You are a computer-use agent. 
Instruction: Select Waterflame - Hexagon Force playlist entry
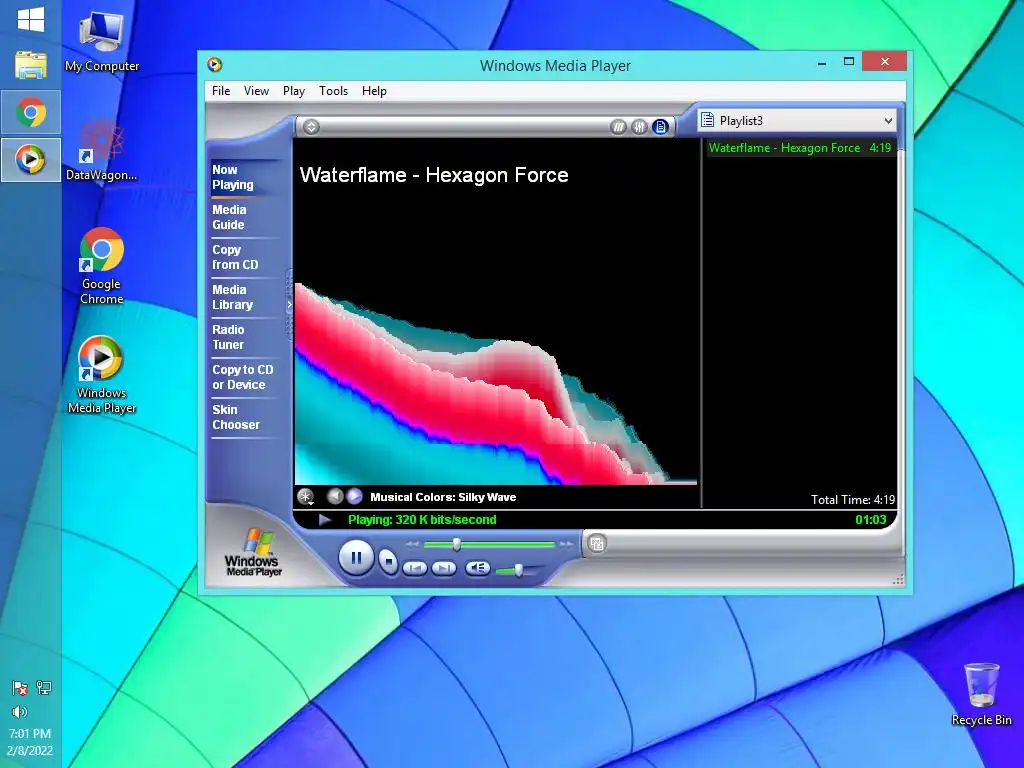pos(800,148)
